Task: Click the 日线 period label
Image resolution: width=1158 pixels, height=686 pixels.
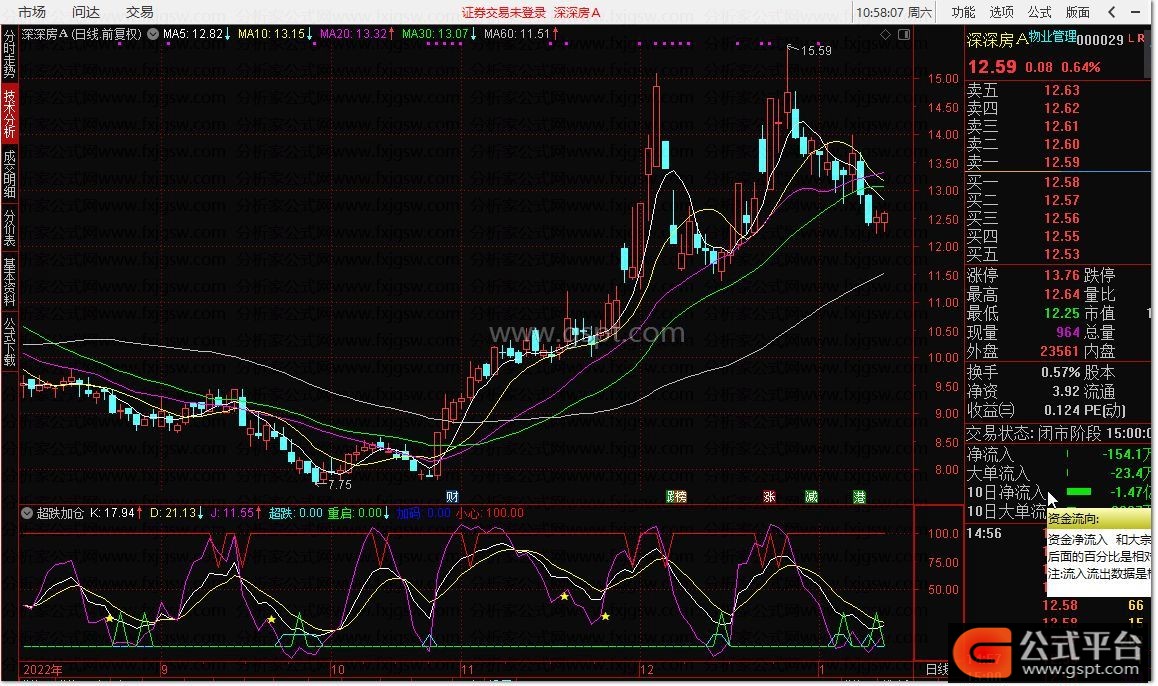Action: 938,669
